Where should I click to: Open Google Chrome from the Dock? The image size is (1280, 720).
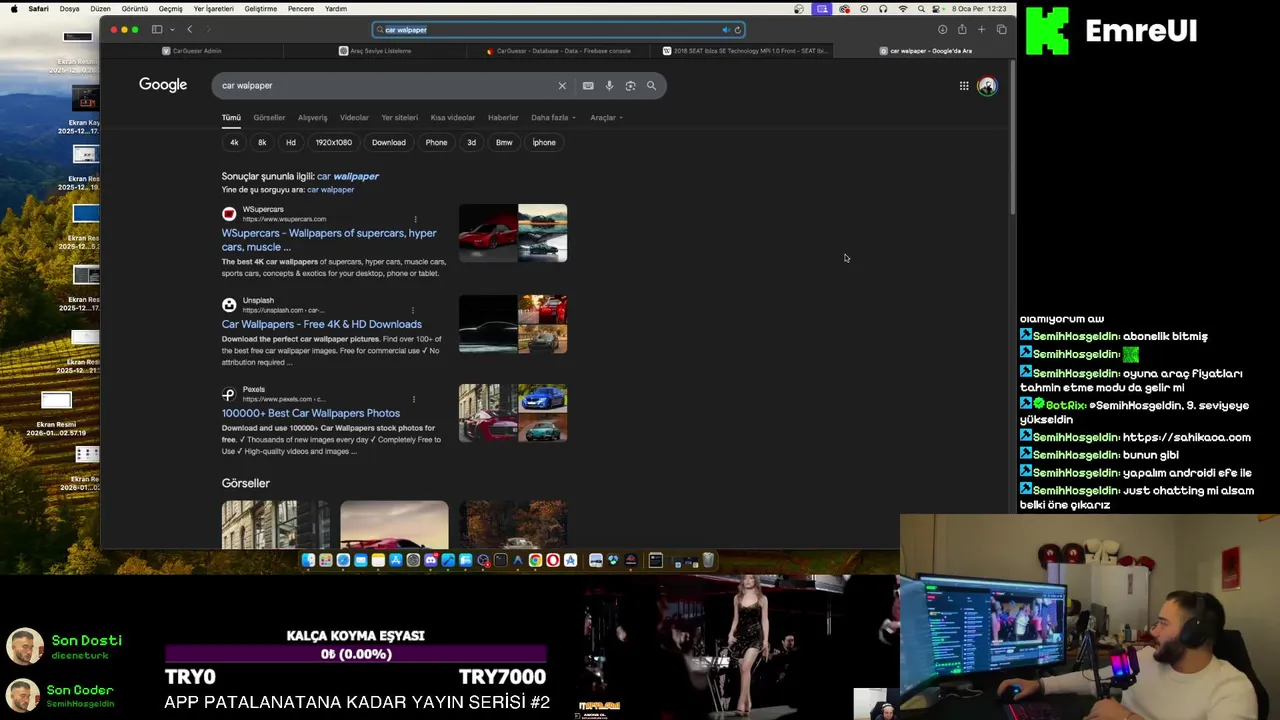point(535,561)
